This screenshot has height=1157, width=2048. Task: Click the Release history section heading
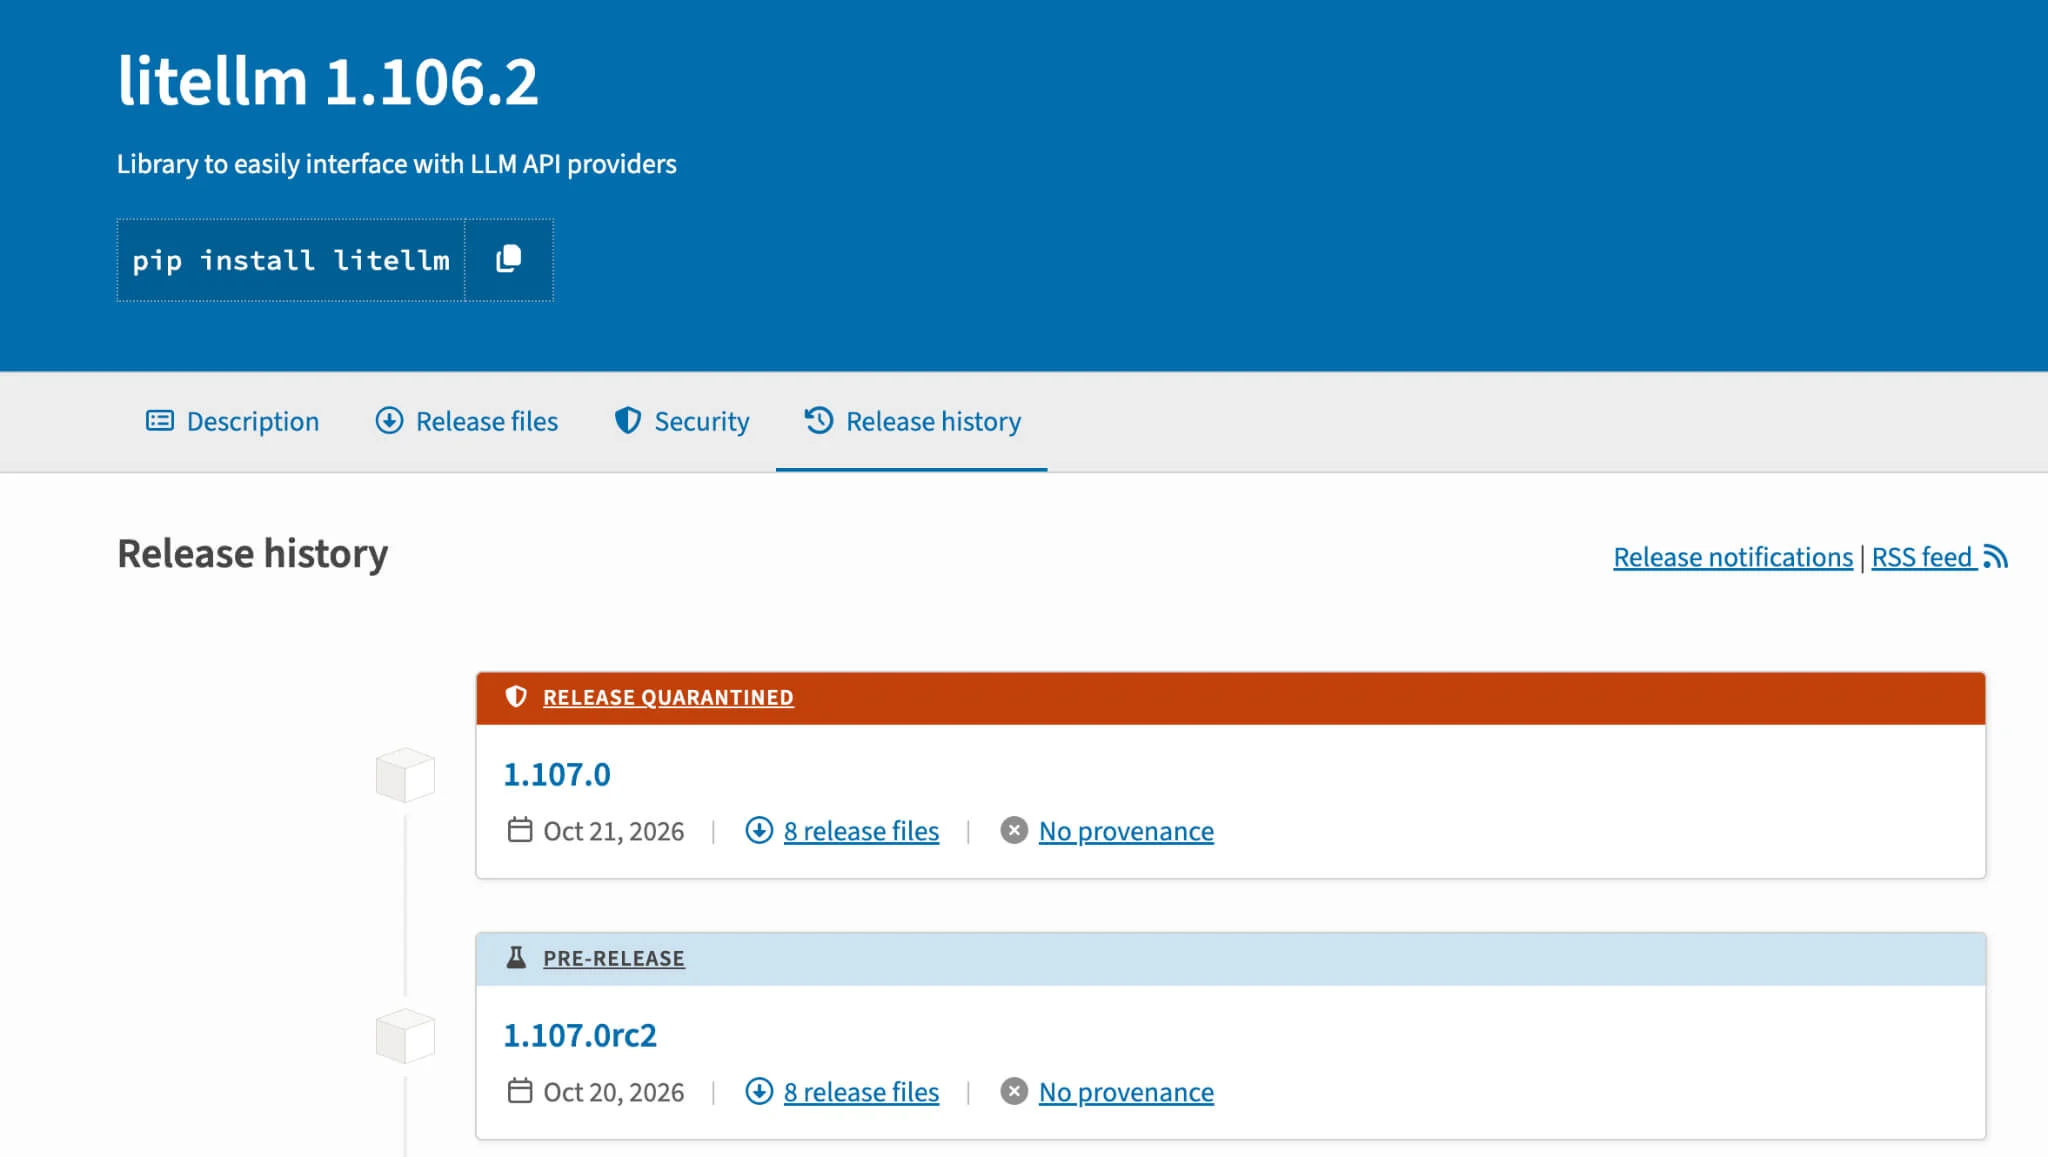tap(252, 554)
